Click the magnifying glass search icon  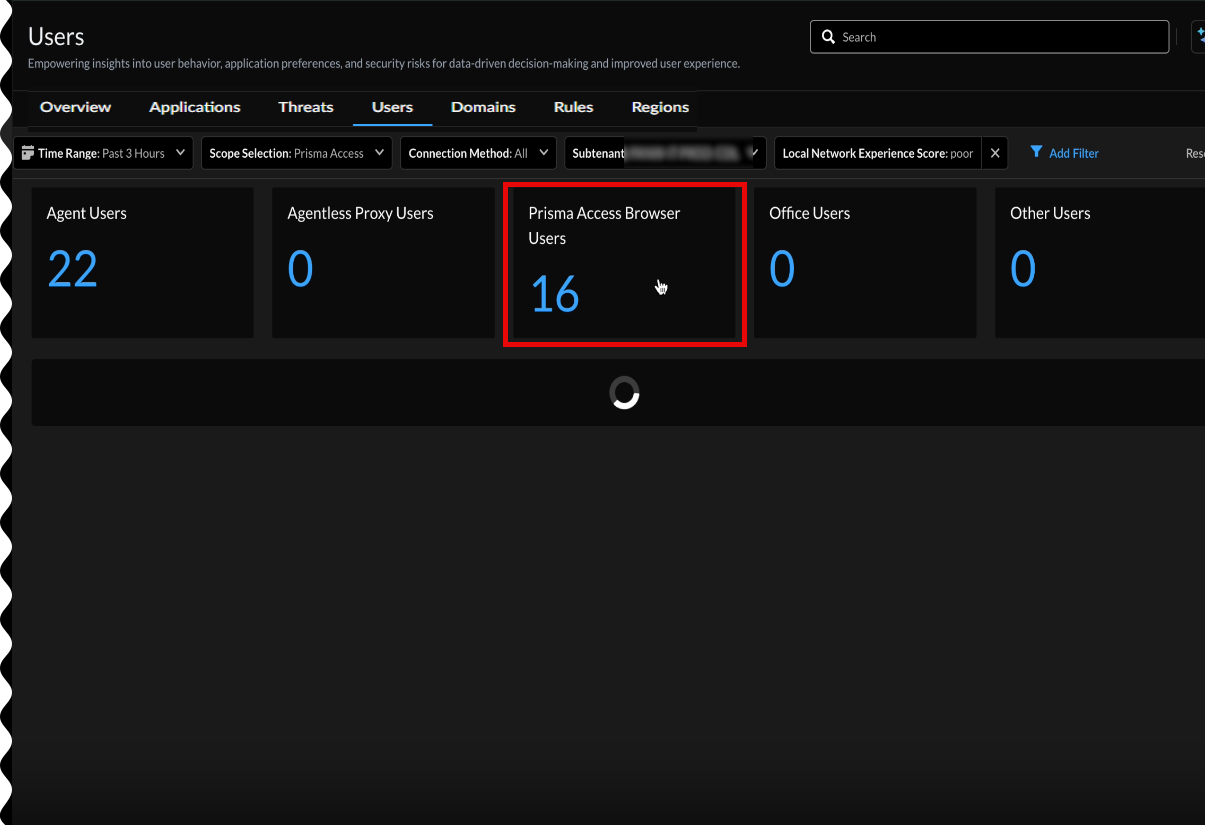click(x=828, y=37)
